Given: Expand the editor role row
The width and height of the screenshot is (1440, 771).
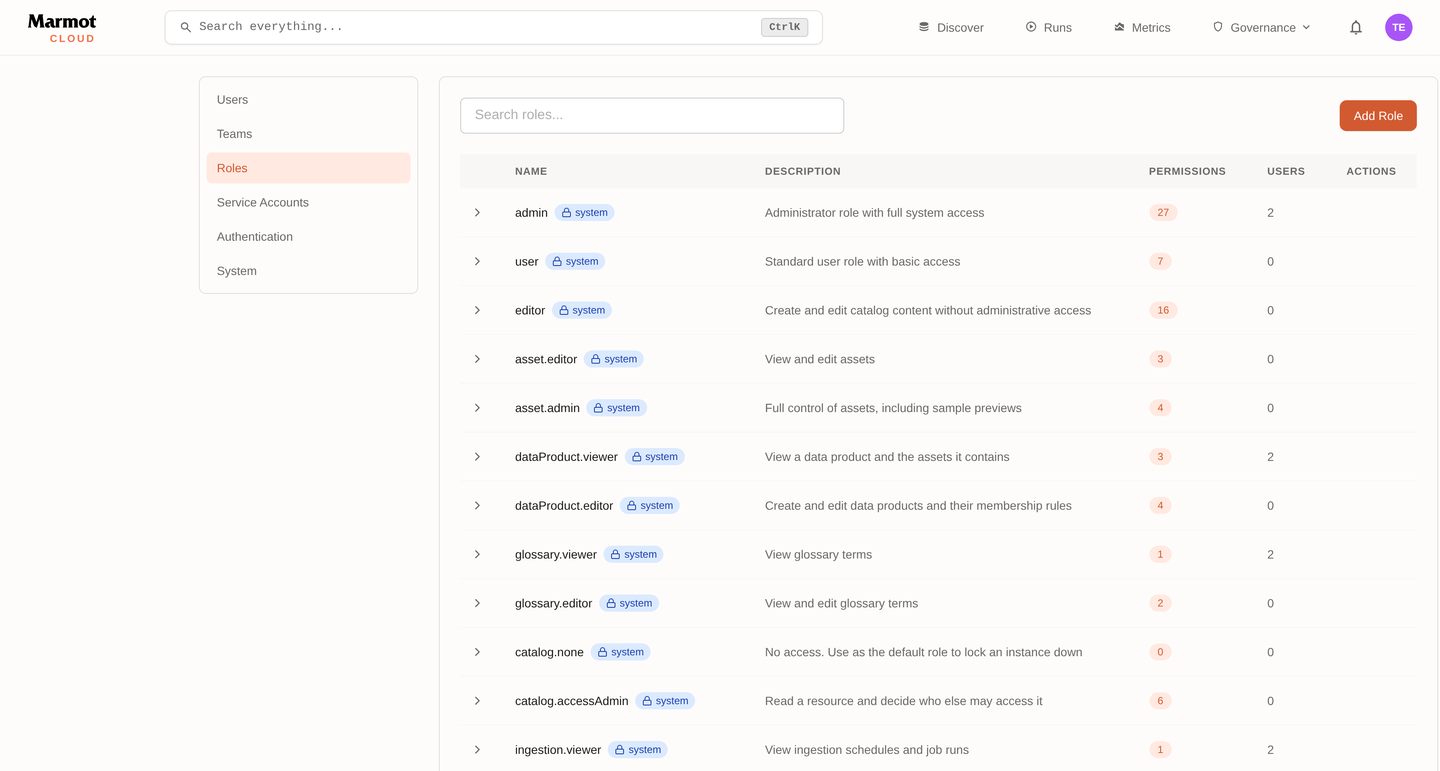Looking at the screenshot, I should pos(477,311).
